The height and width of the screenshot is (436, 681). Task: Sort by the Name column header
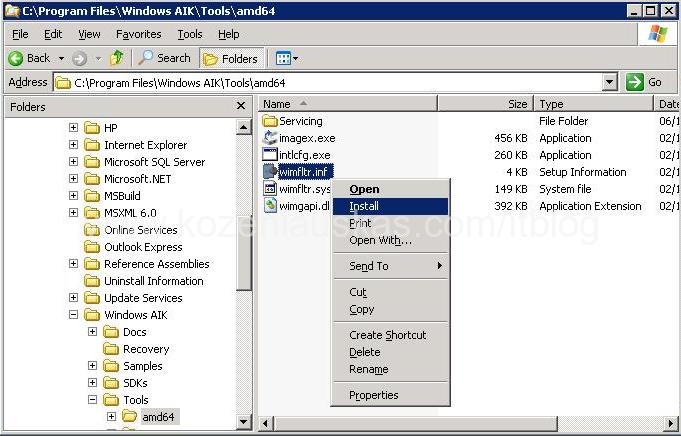pos(348,104)
